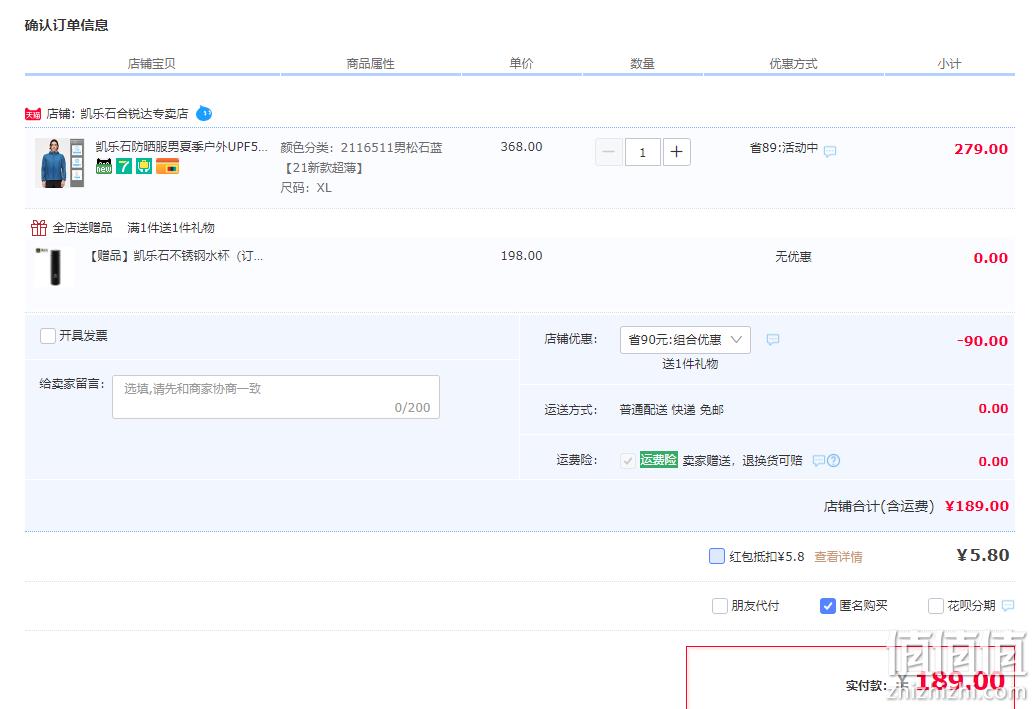The height and width of the screenshot is (709, 1036).
Task: Click the orange credit card badge icon
Action: [x=167, y=166]
